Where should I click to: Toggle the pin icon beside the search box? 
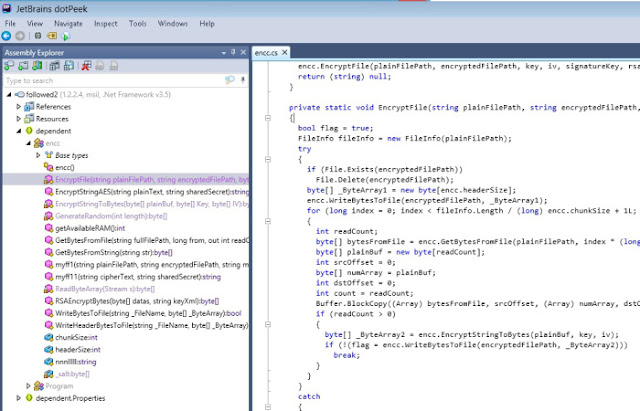(243, 80)
